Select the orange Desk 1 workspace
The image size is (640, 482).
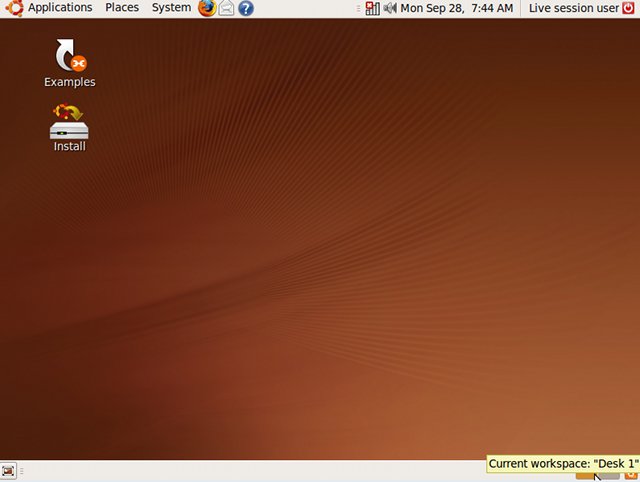(x=587, y=476)
